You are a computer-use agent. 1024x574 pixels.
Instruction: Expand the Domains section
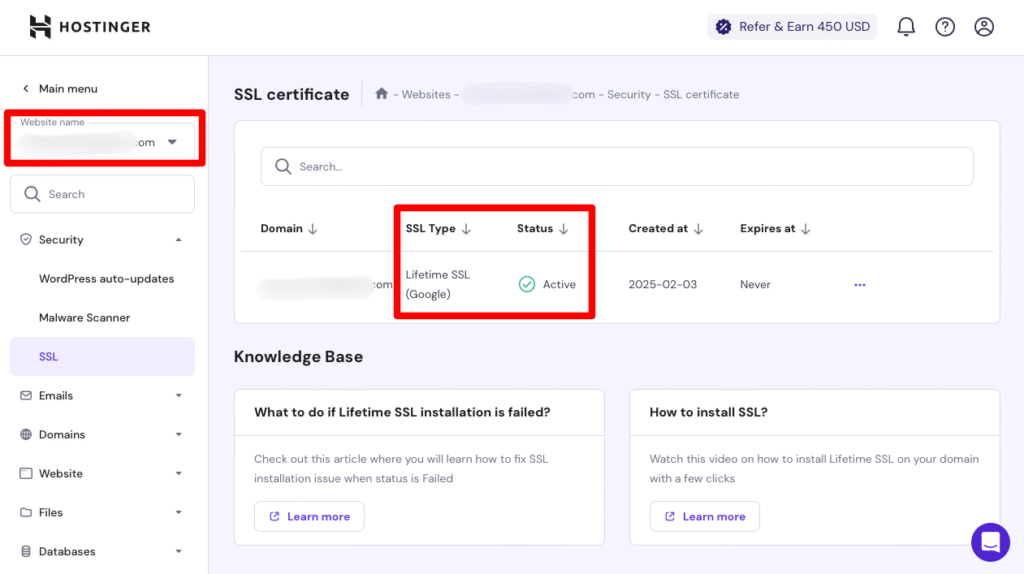coord(178,435)
